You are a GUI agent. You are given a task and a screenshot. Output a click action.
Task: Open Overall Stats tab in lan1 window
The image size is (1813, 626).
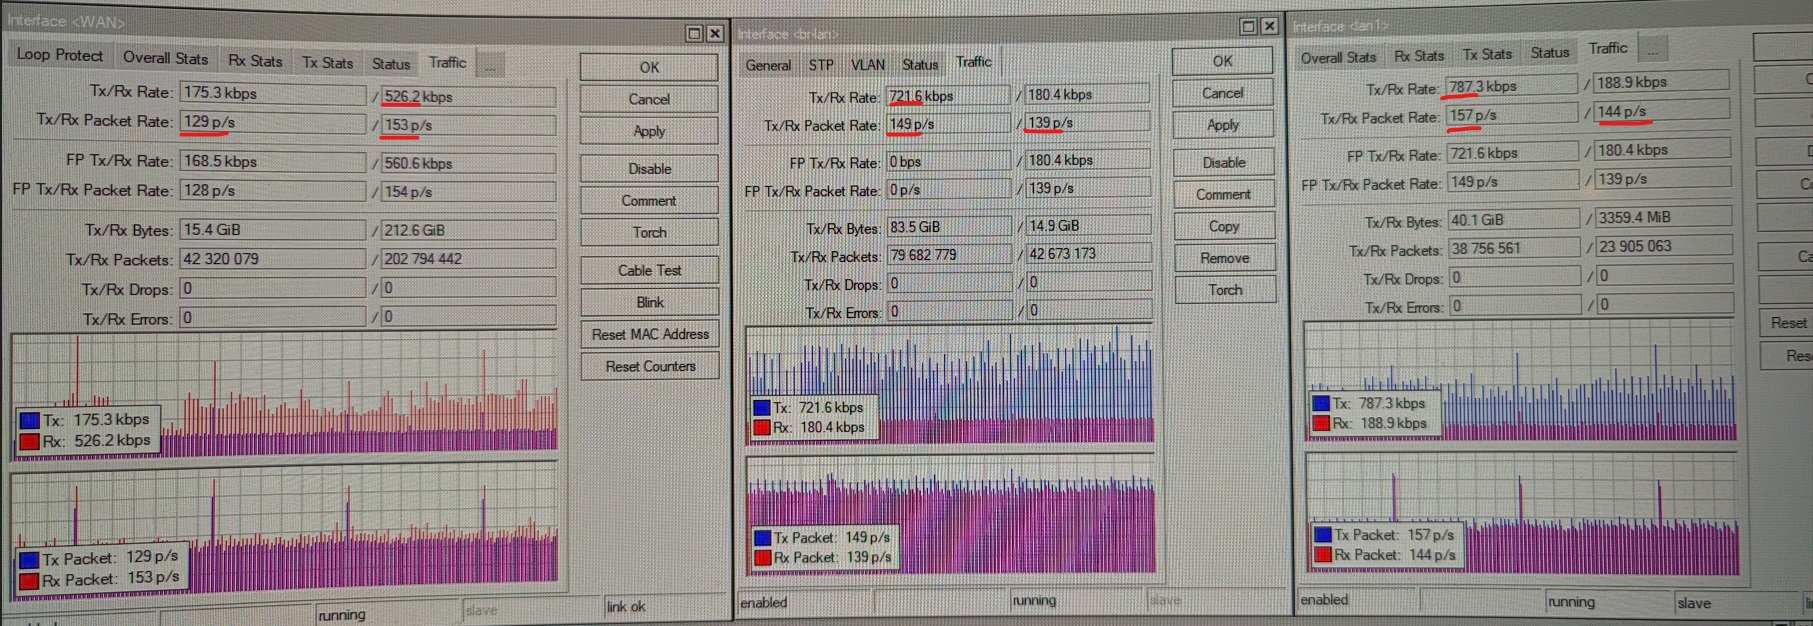[1338, 58]
